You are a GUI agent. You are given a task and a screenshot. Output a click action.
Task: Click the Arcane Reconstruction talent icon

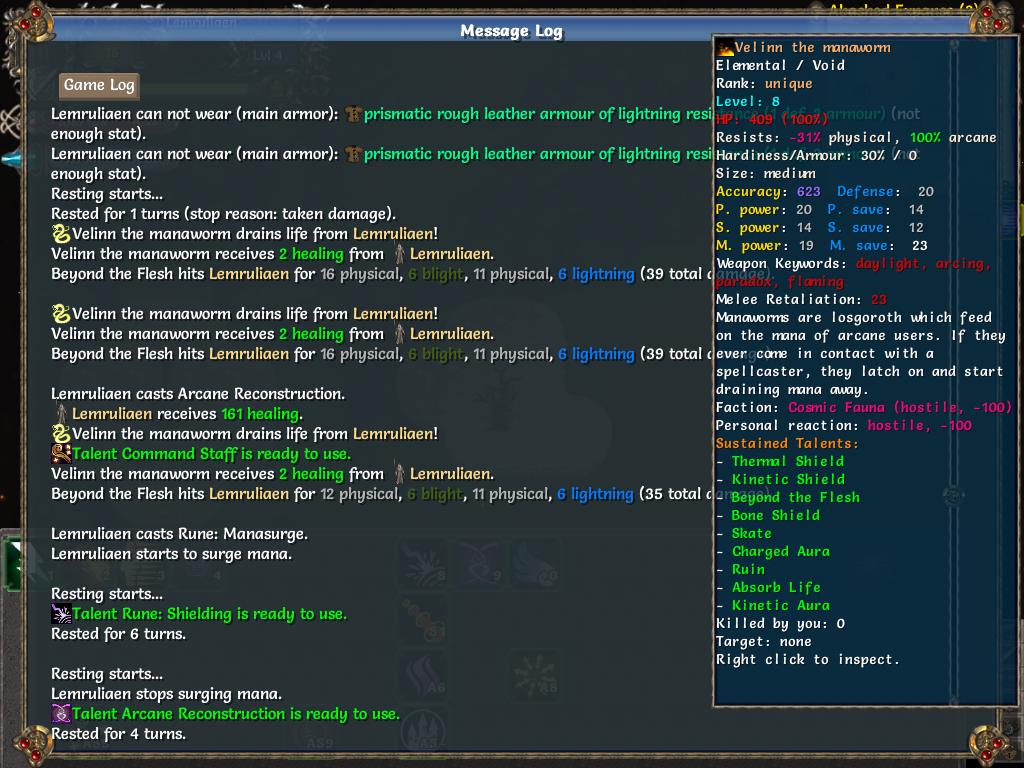61,714
